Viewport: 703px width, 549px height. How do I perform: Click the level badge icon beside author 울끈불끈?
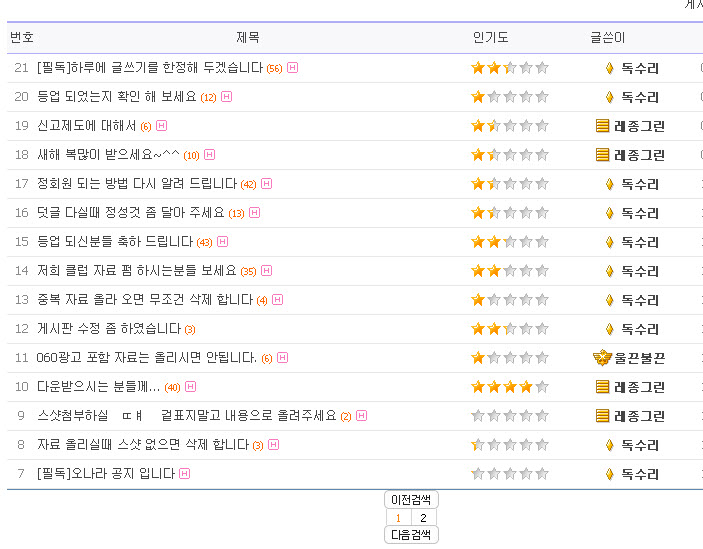click(601, 358)
